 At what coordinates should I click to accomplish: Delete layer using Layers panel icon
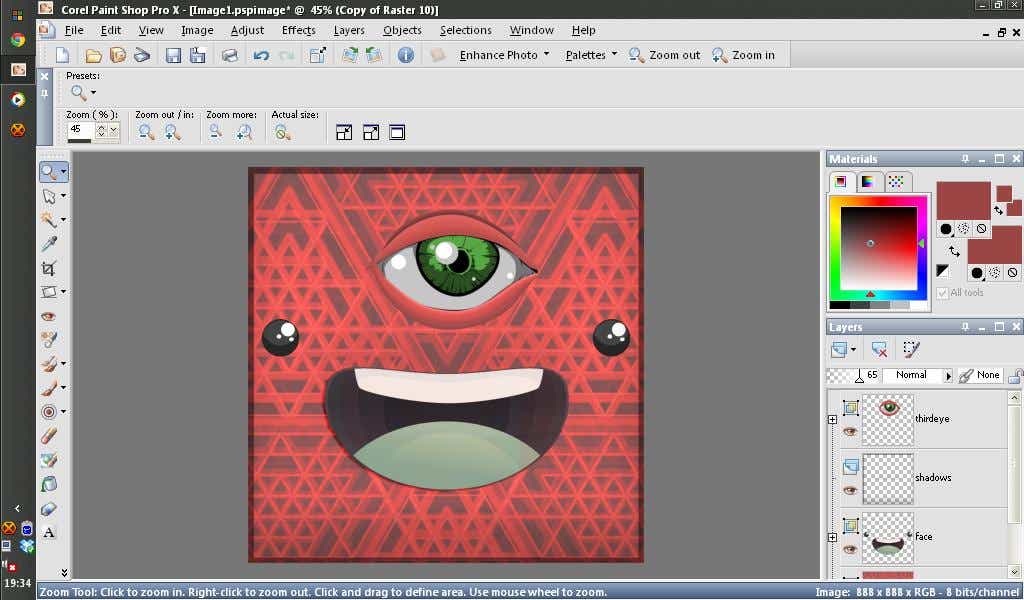(x=879, y=349)
